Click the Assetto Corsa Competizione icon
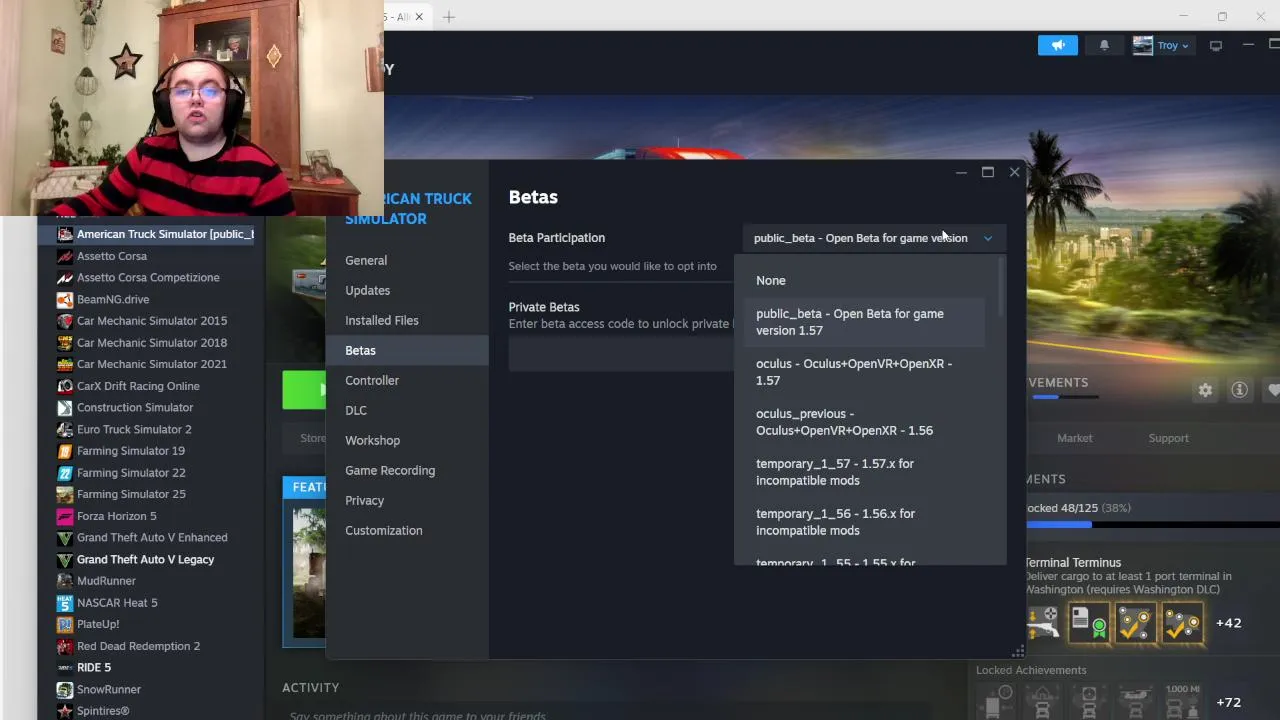Screen dimensions: 1280x720 point(65,277)
